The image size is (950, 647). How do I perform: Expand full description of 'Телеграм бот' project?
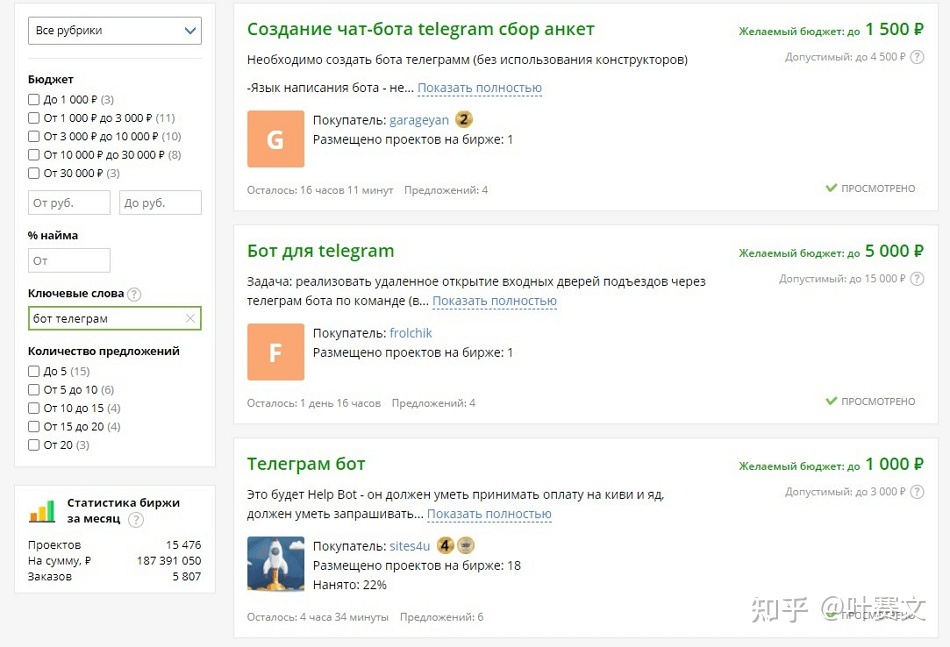tap(489, 514)
